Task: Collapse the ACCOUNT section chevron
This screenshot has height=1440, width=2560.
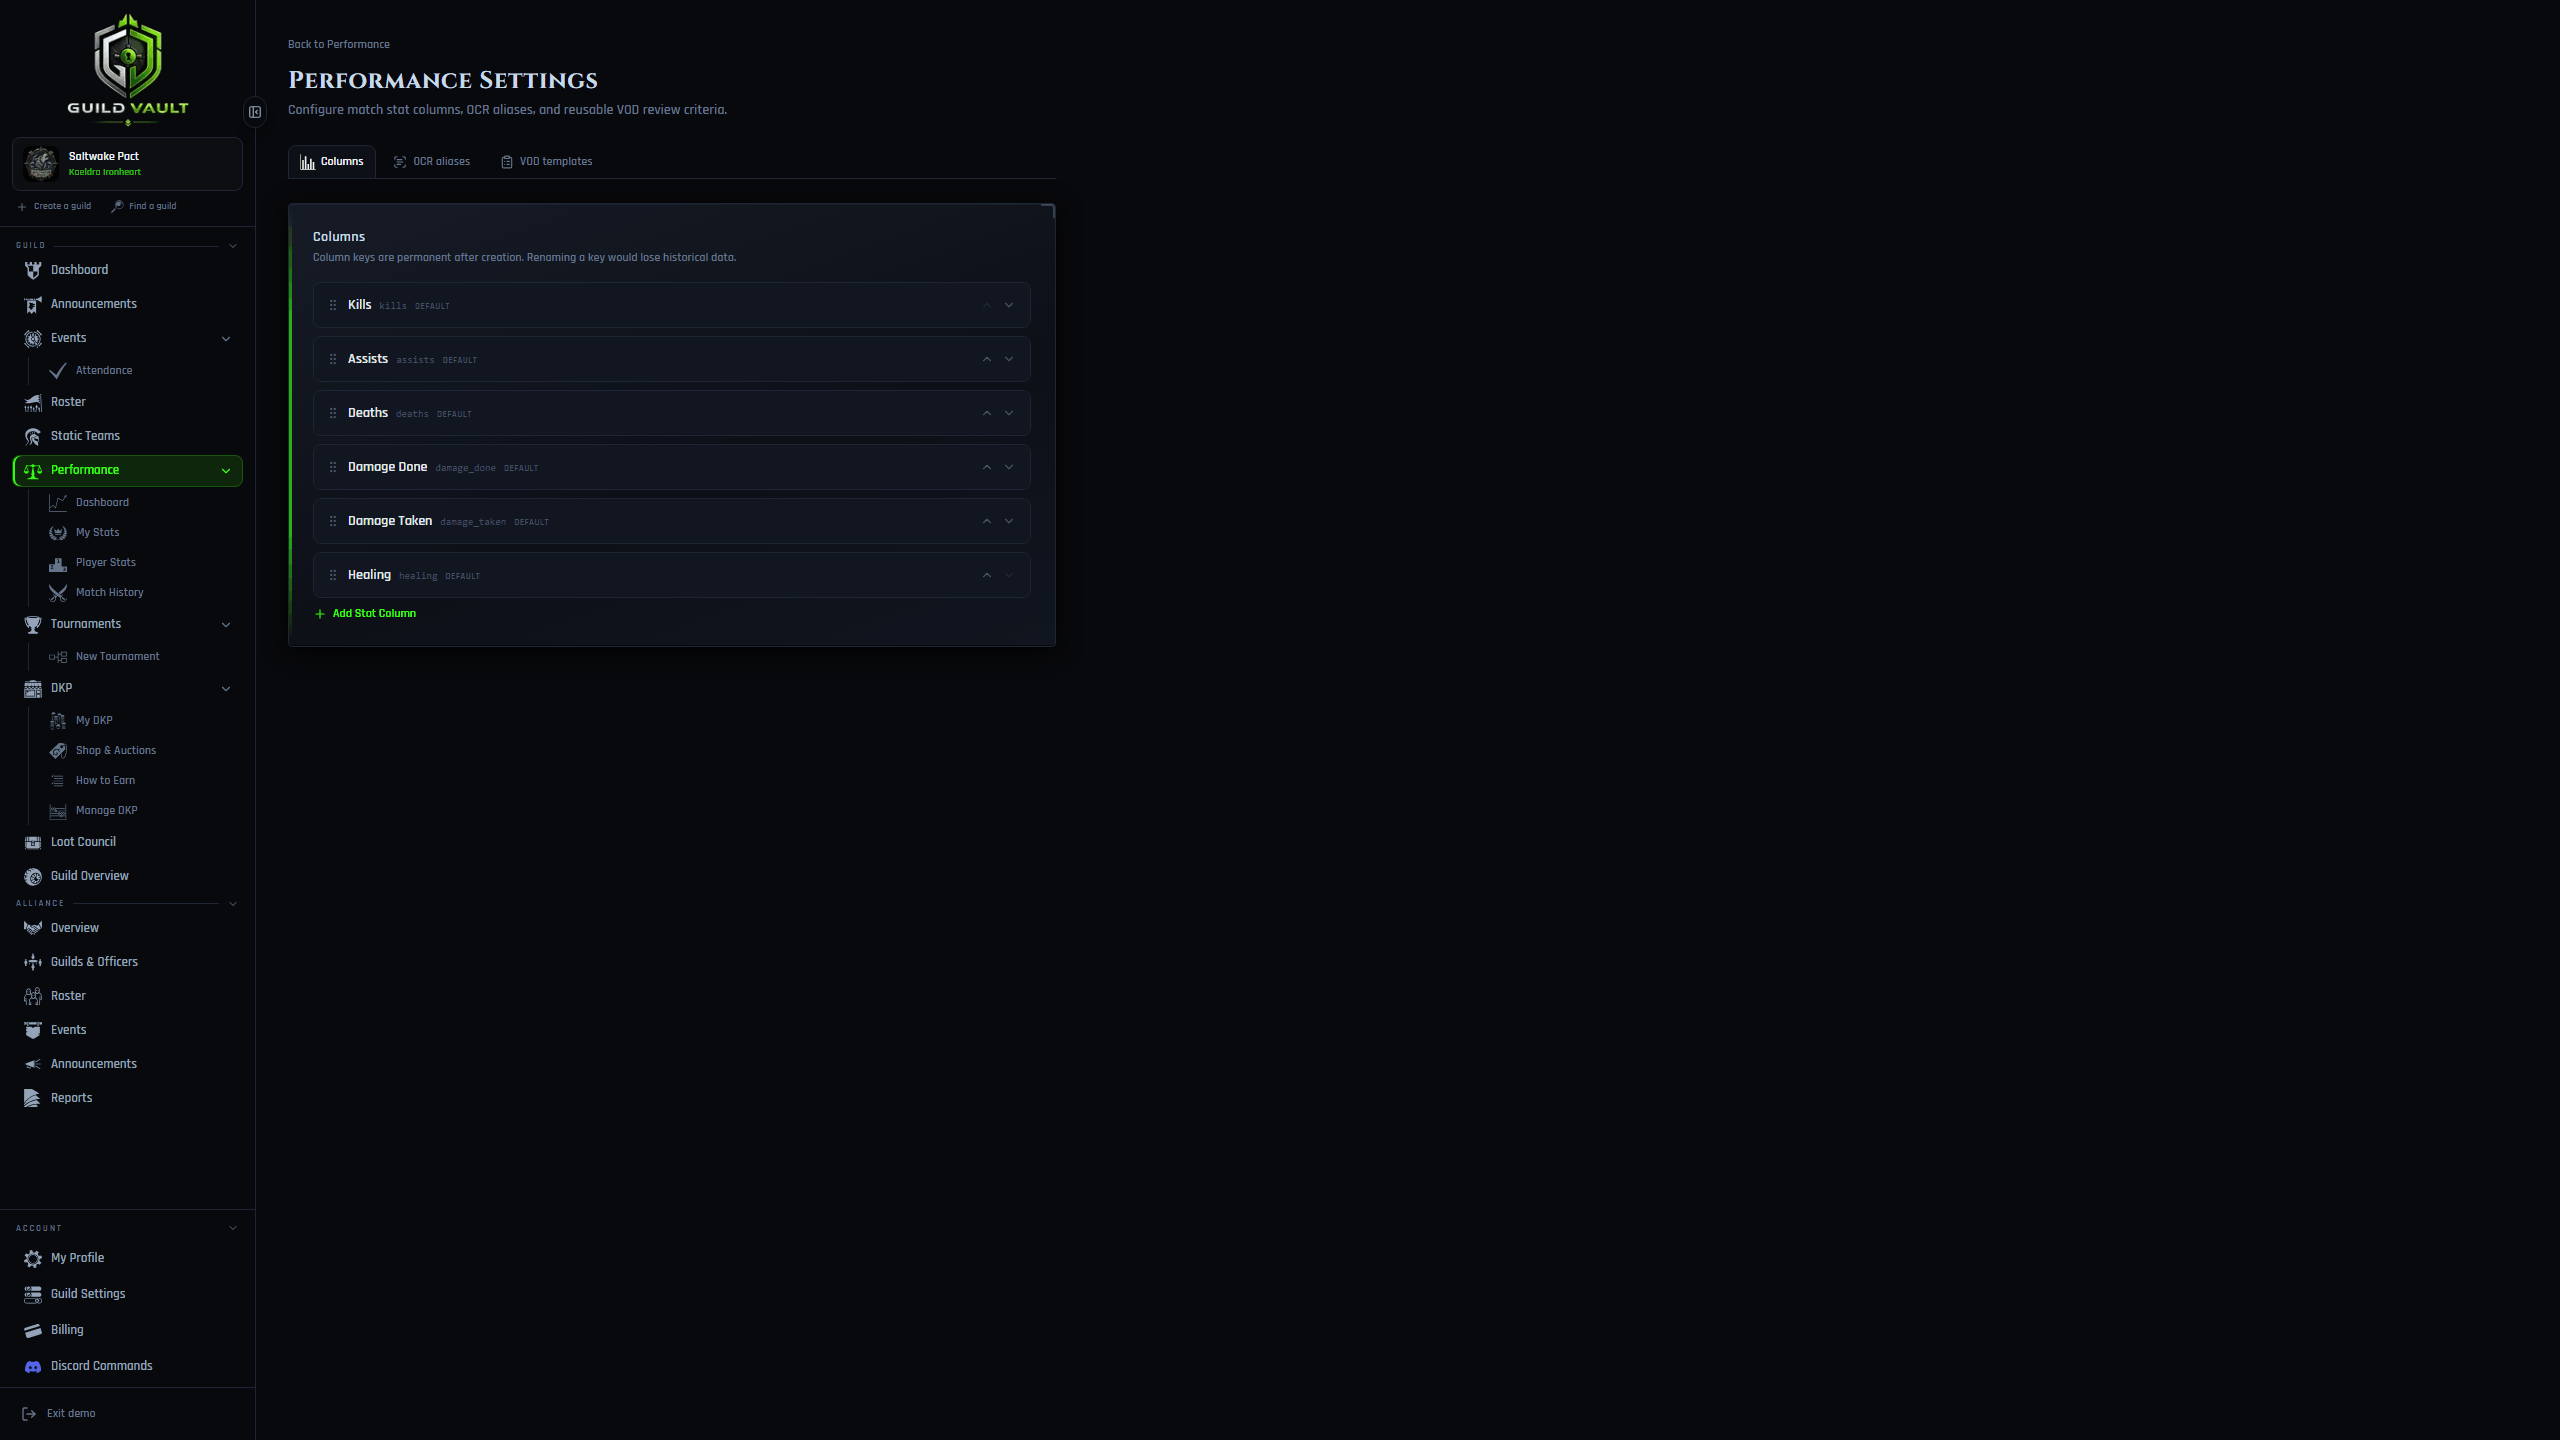Action: click(x=233, y=1228)
